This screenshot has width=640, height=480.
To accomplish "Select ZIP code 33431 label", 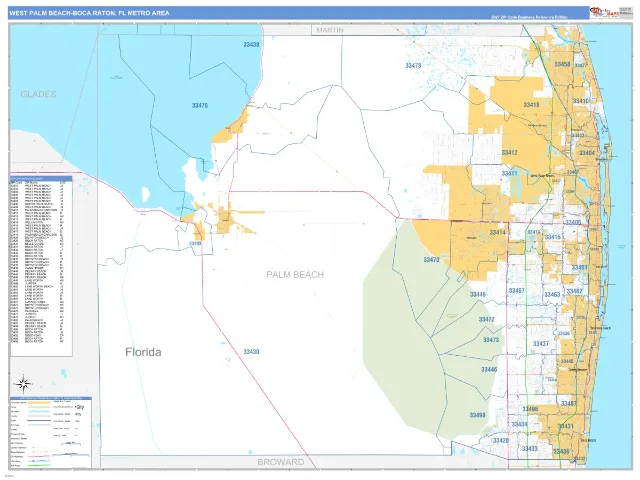I will (566, 427).
